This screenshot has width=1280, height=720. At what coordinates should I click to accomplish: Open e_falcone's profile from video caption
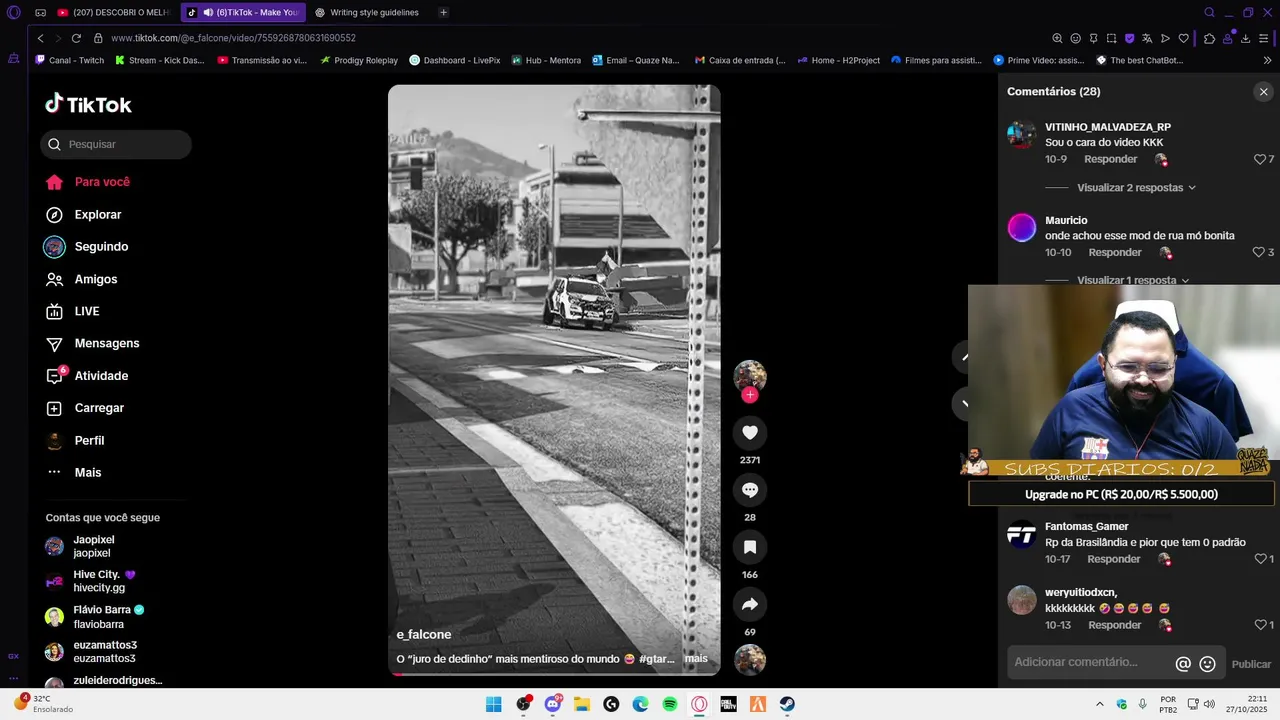(x=424, y=635)
